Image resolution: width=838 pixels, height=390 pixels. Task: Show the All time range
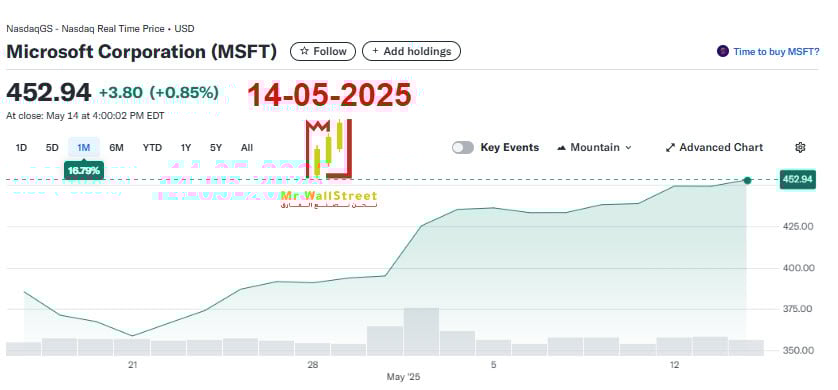click(x=247, y=148)
